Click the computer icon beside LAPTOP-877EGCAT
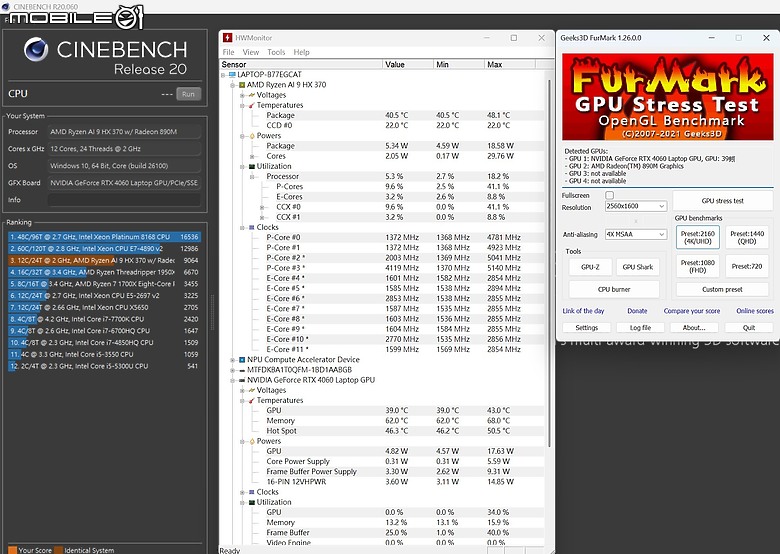This screenshot has width=780, height=554. click(232, 75)
